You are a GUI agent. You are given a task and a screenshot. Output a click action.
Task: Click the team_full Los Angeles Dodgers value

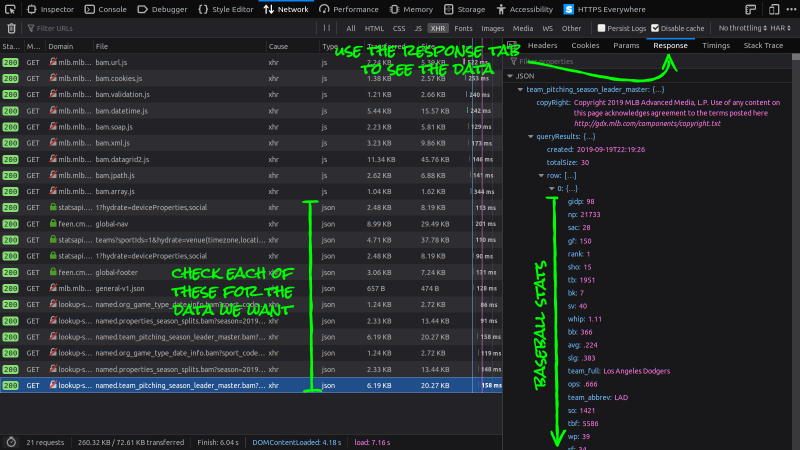pyautogui.click(x=636, y=371)
